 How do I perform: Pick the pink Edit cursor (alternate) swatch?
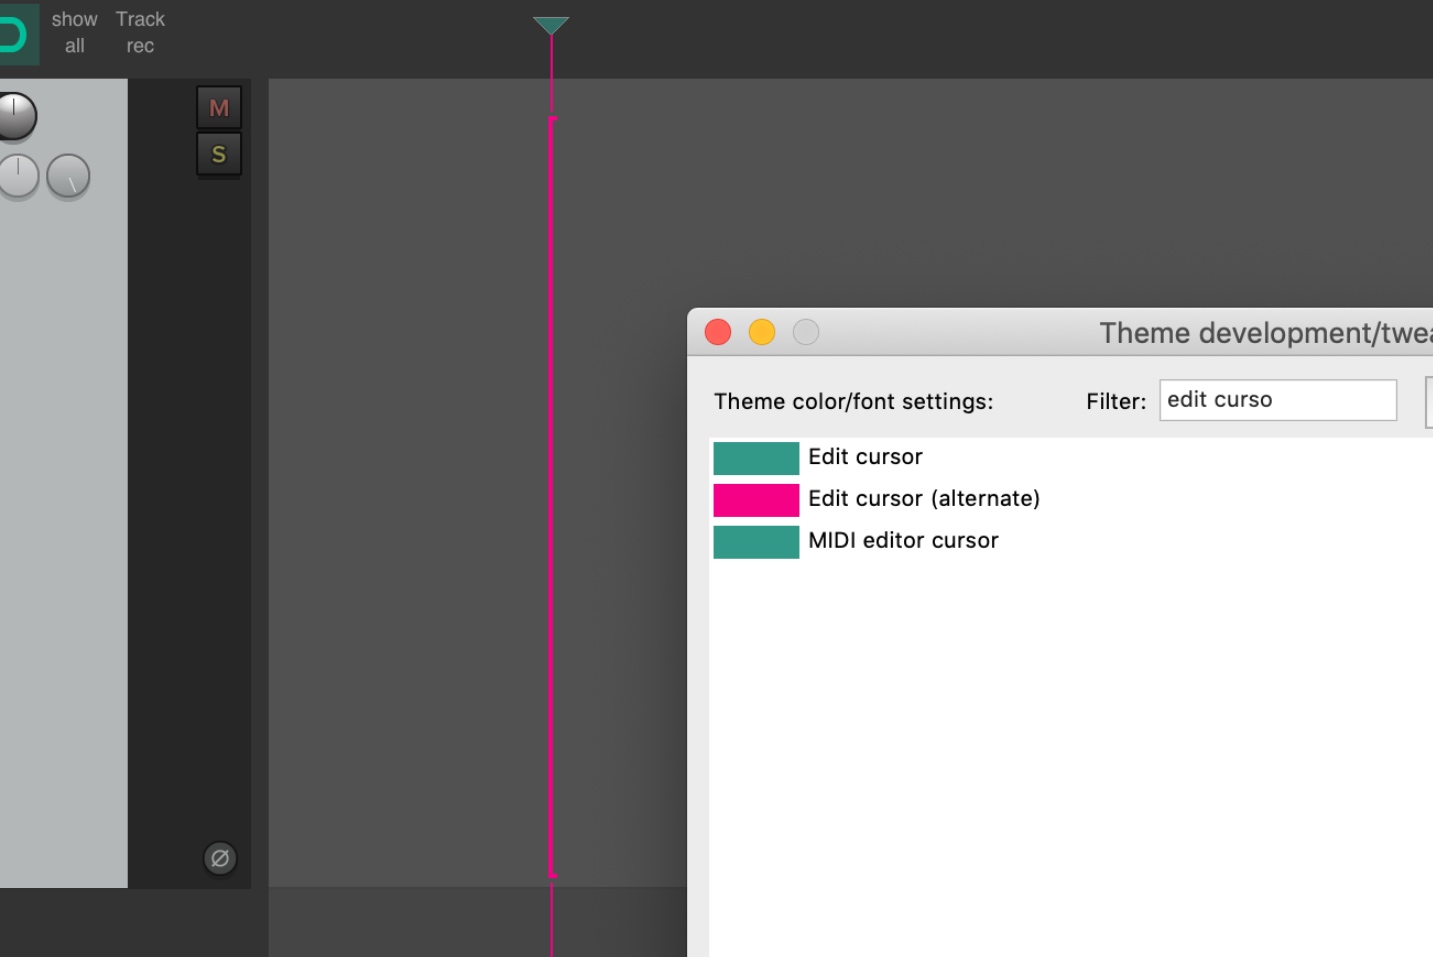pyautogui.click(x=756, y=499)
